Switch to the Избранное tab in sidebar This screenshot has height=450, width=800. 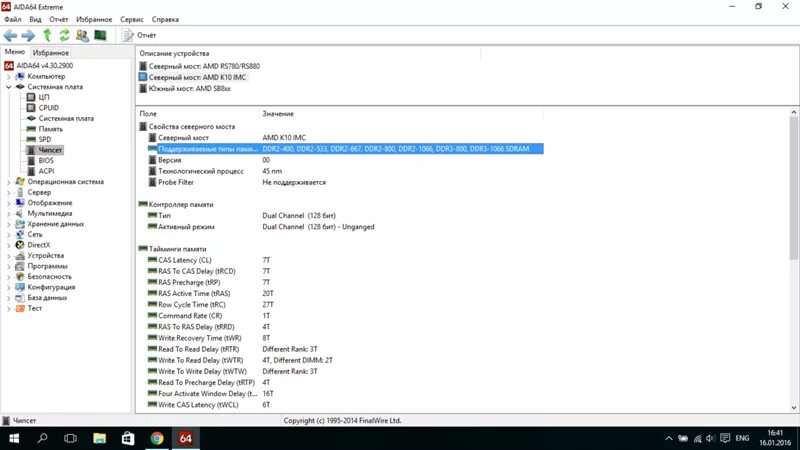tap(51, 53)
